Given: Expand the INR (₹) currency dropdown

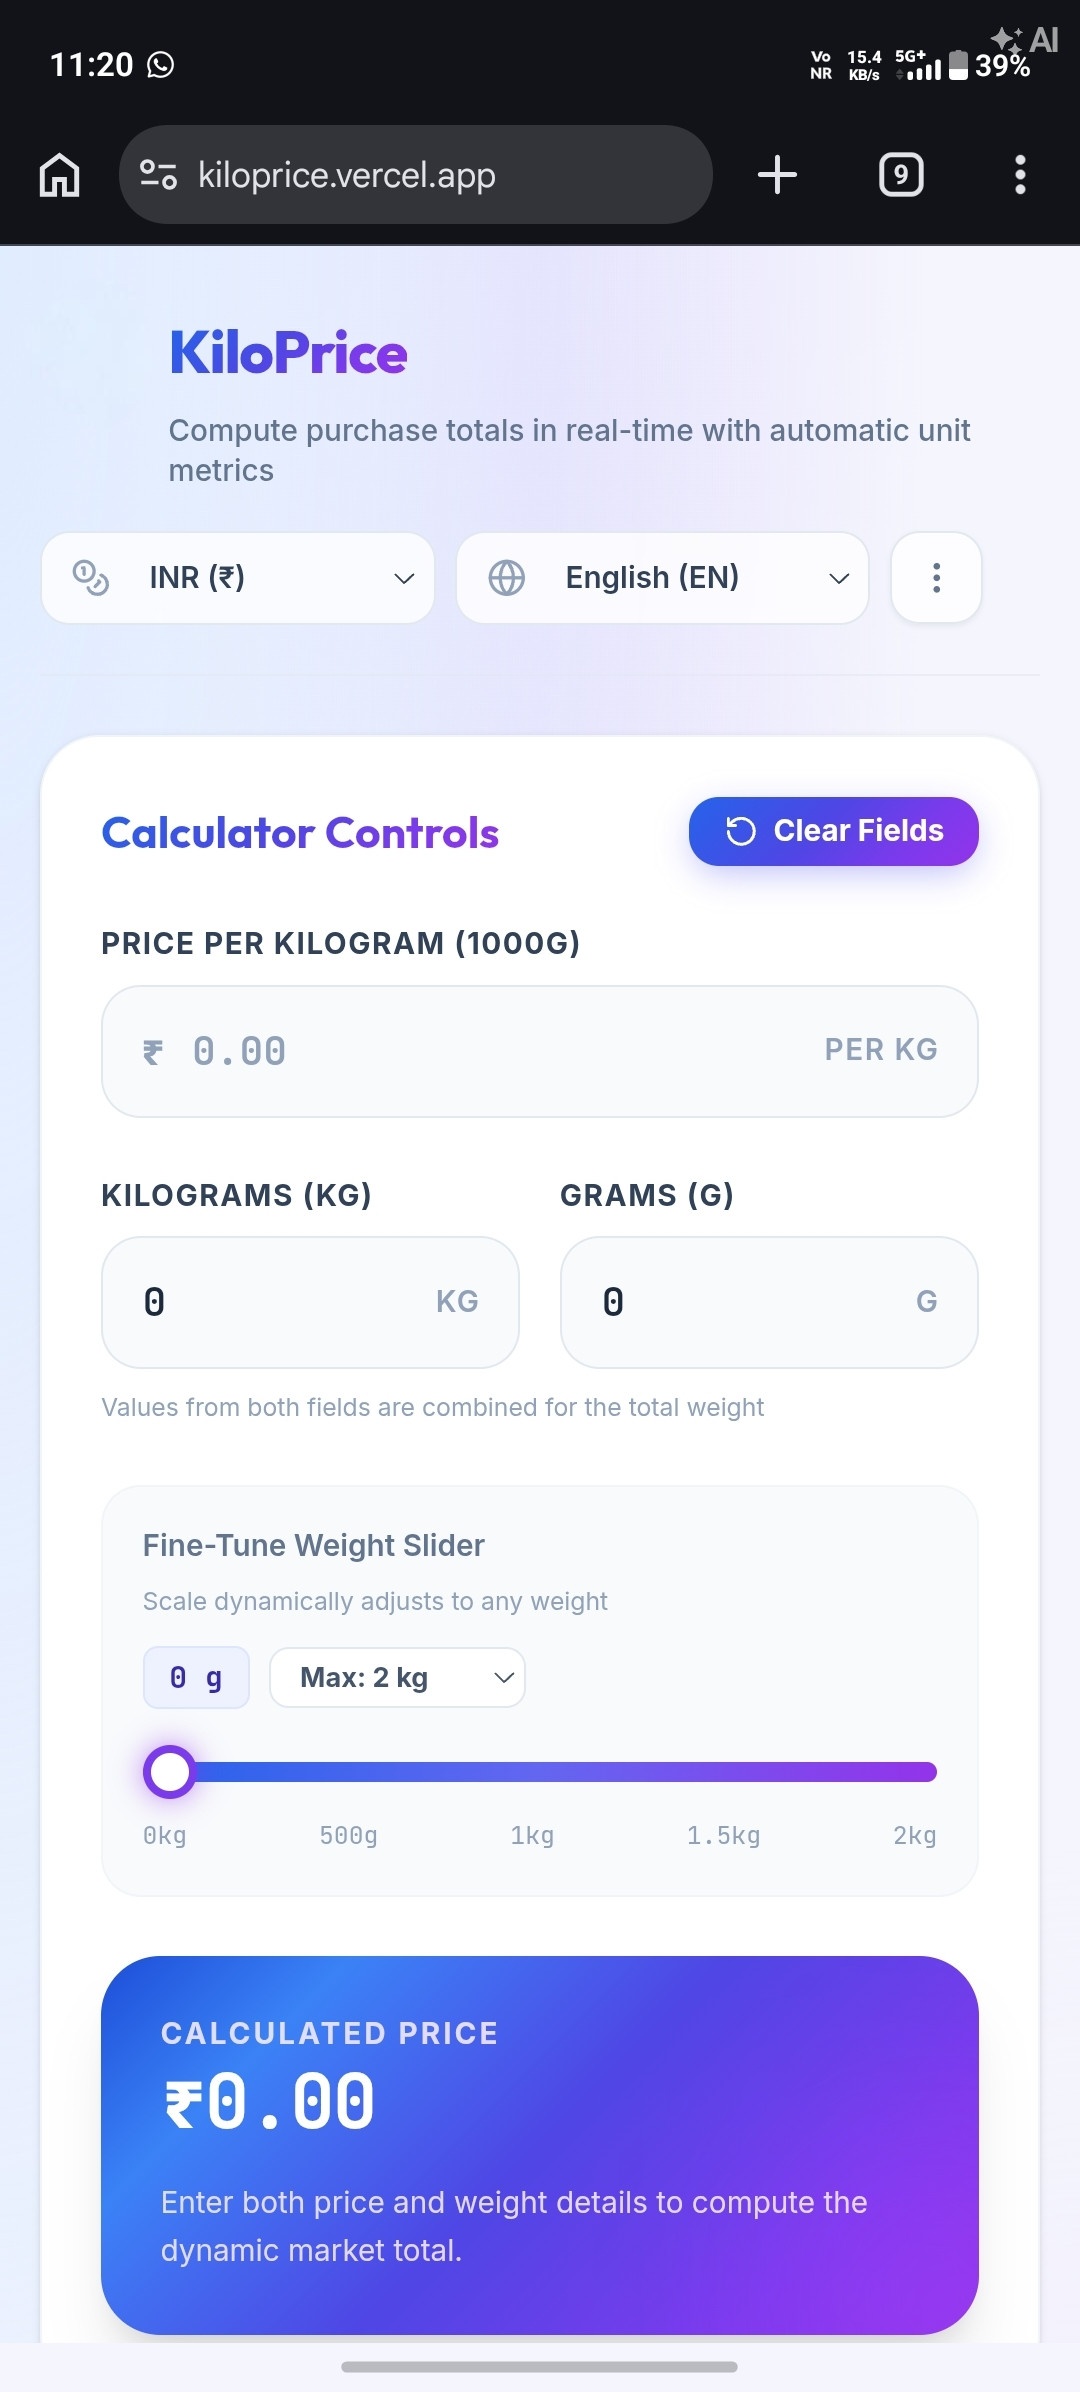Looking at the screenshot, I should (x=238, y=578).
